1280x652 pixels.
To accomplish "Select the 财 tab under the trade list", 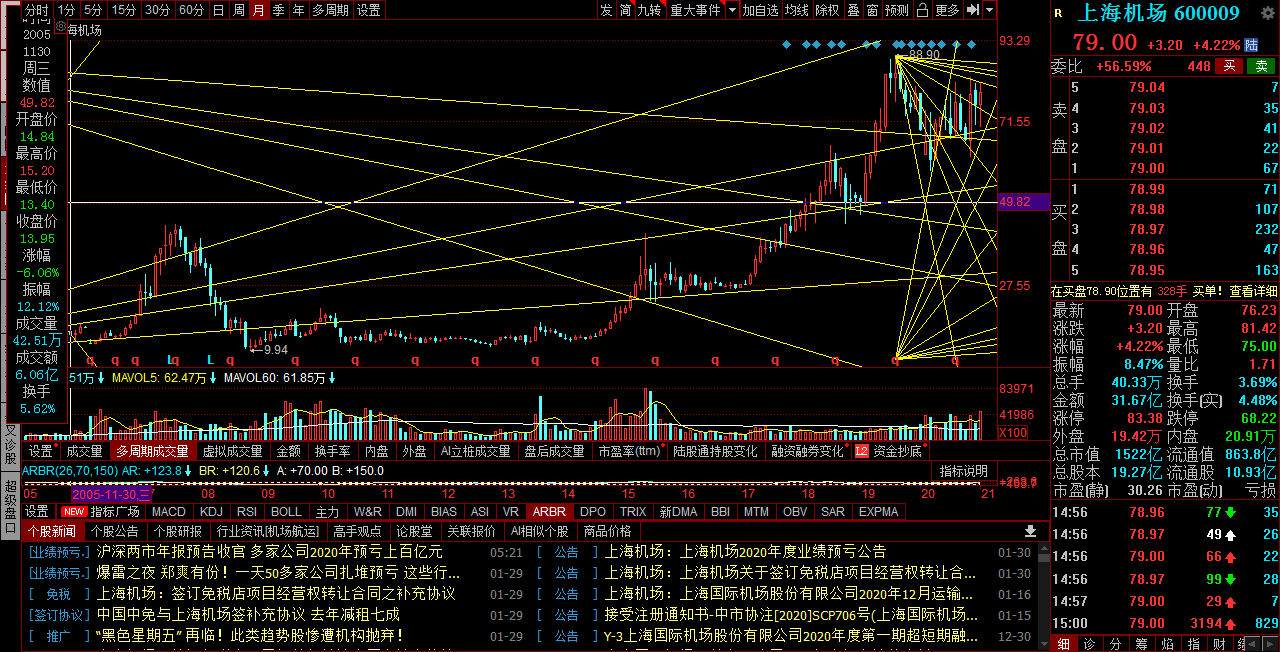I will (1219, 643).
